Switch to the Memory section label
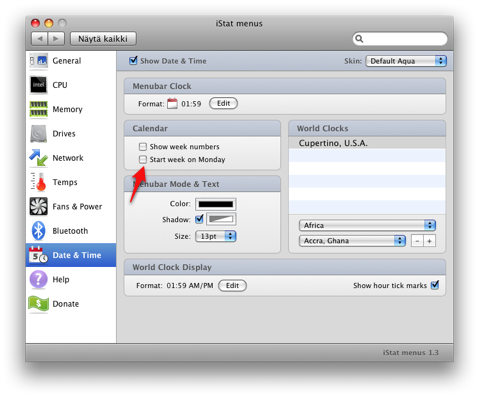The image size is (479, 397). point(67,109)
